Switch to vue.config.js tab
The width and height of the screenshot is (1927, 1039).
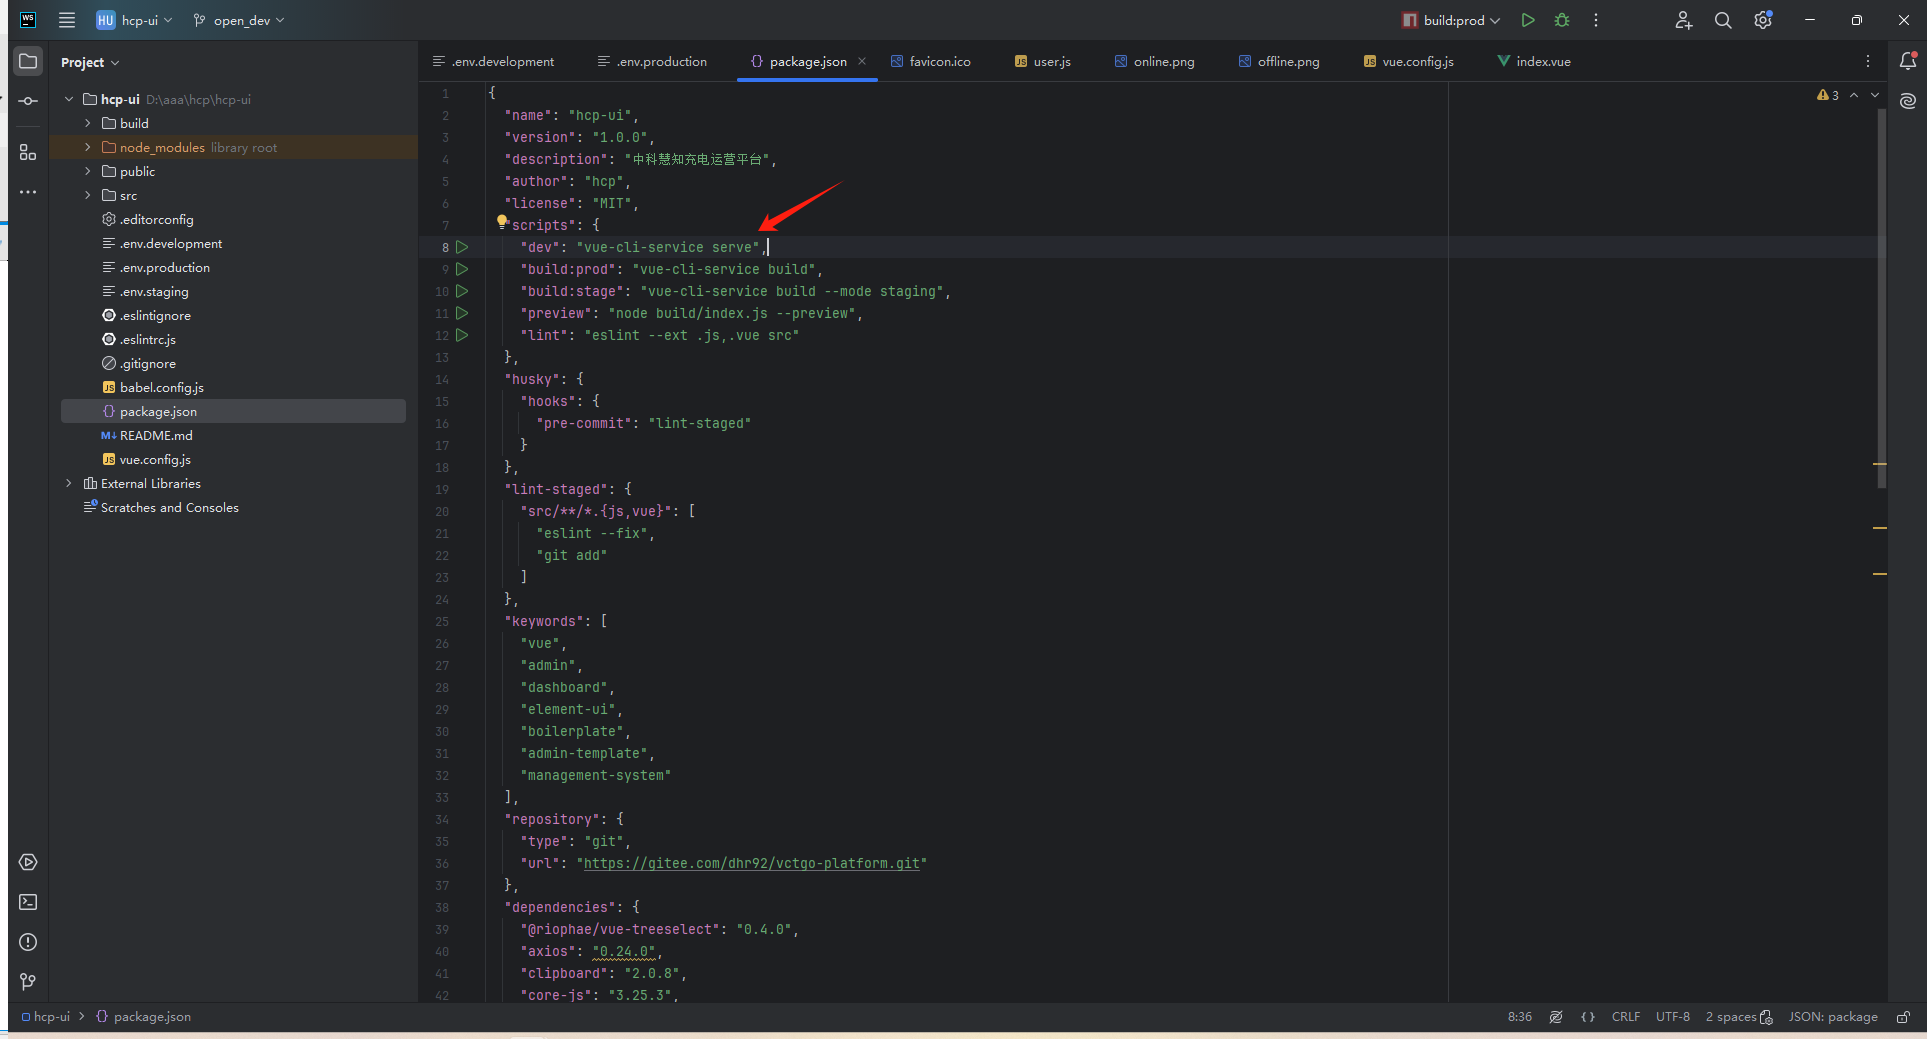(1408, 61)
